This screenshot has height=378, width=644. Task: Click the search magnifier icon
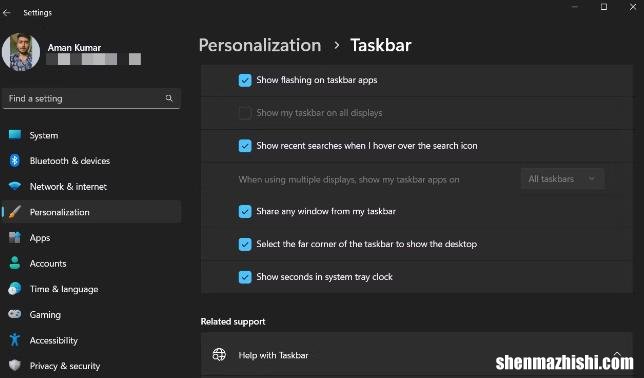tap(169, 98)
